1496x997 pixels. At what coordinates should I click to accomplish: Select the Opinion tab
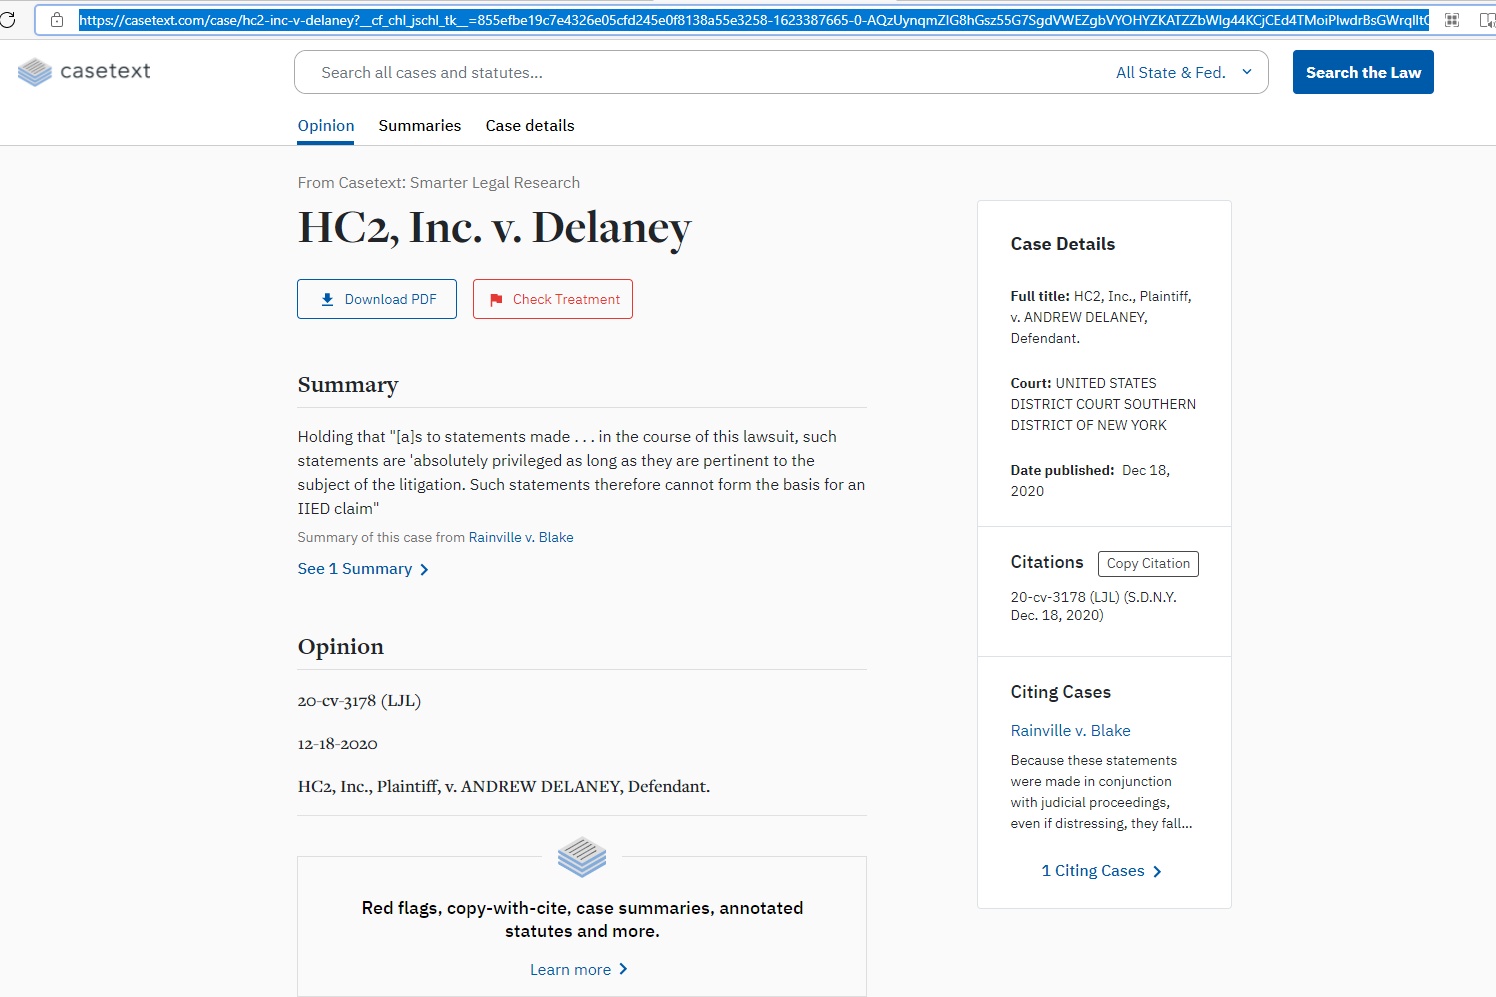(326, 125)
